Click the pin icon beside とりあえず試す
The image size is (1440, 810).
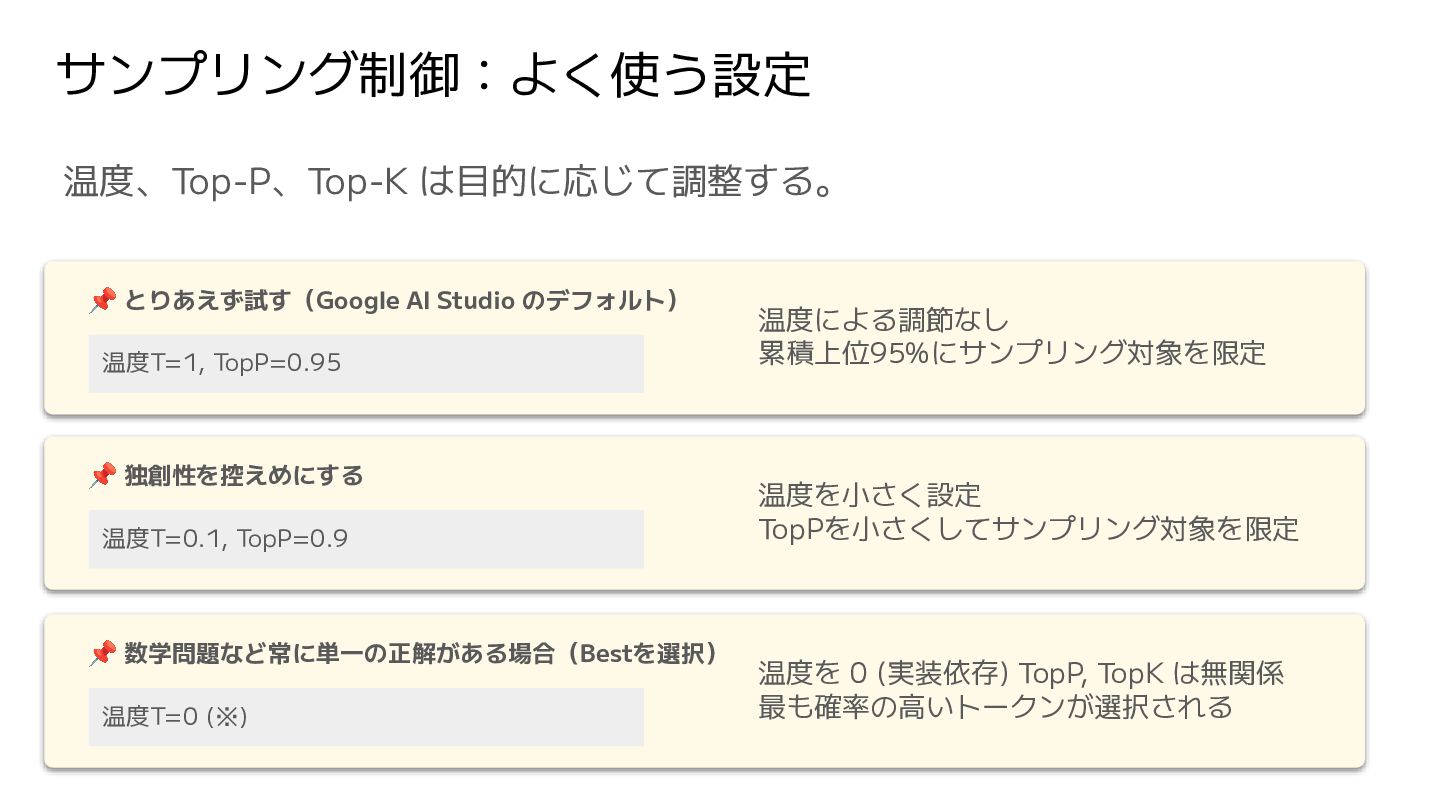tap(102, 300)
